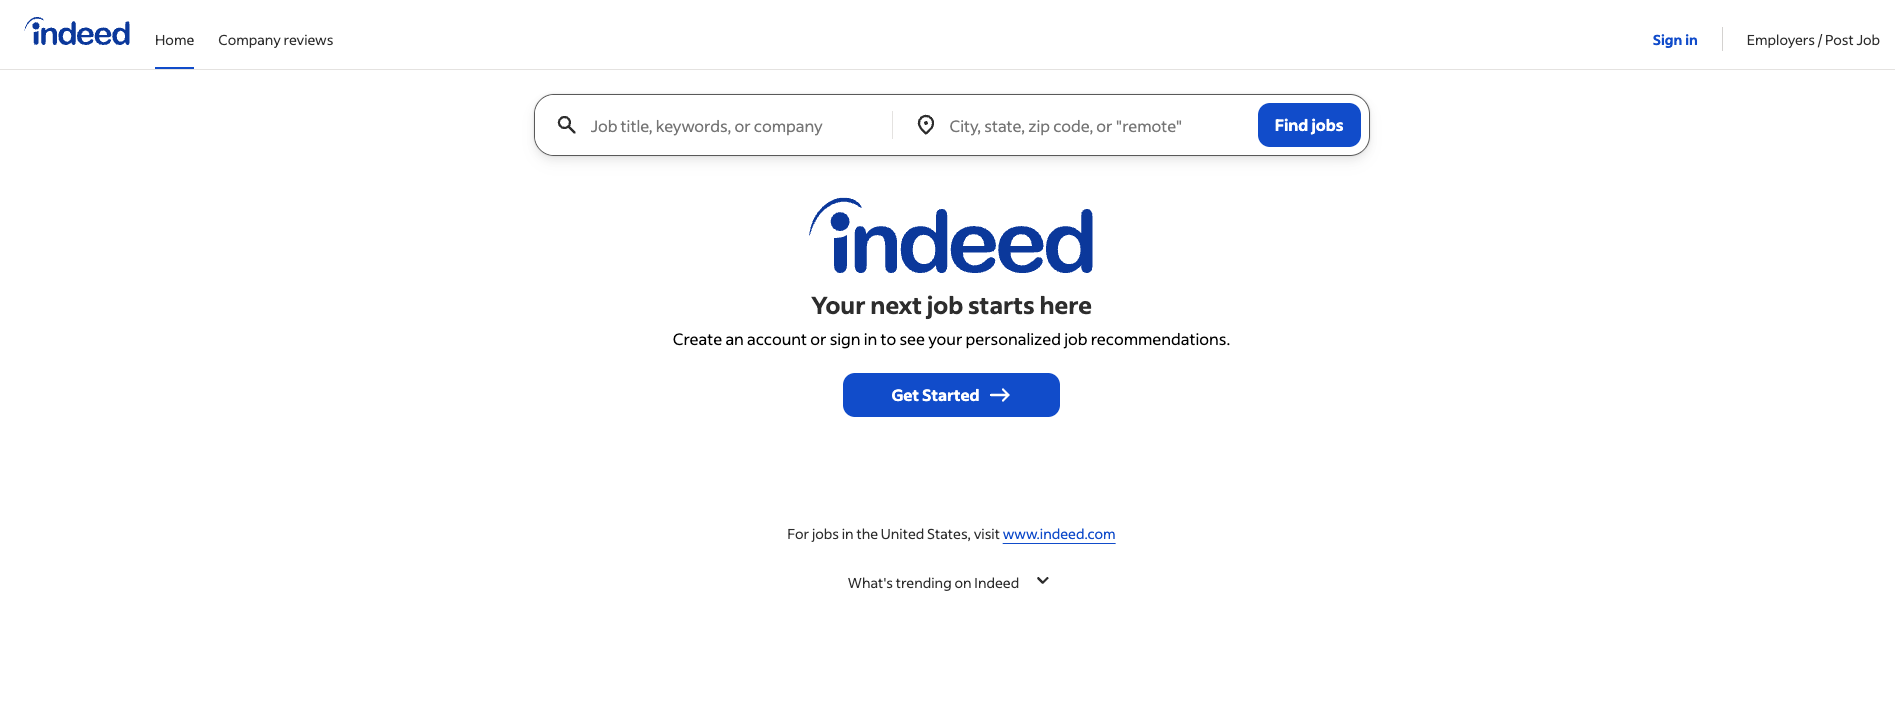Click the Find jobs button
This screenshot has height=722, width=1895.
click(1308, 125)
